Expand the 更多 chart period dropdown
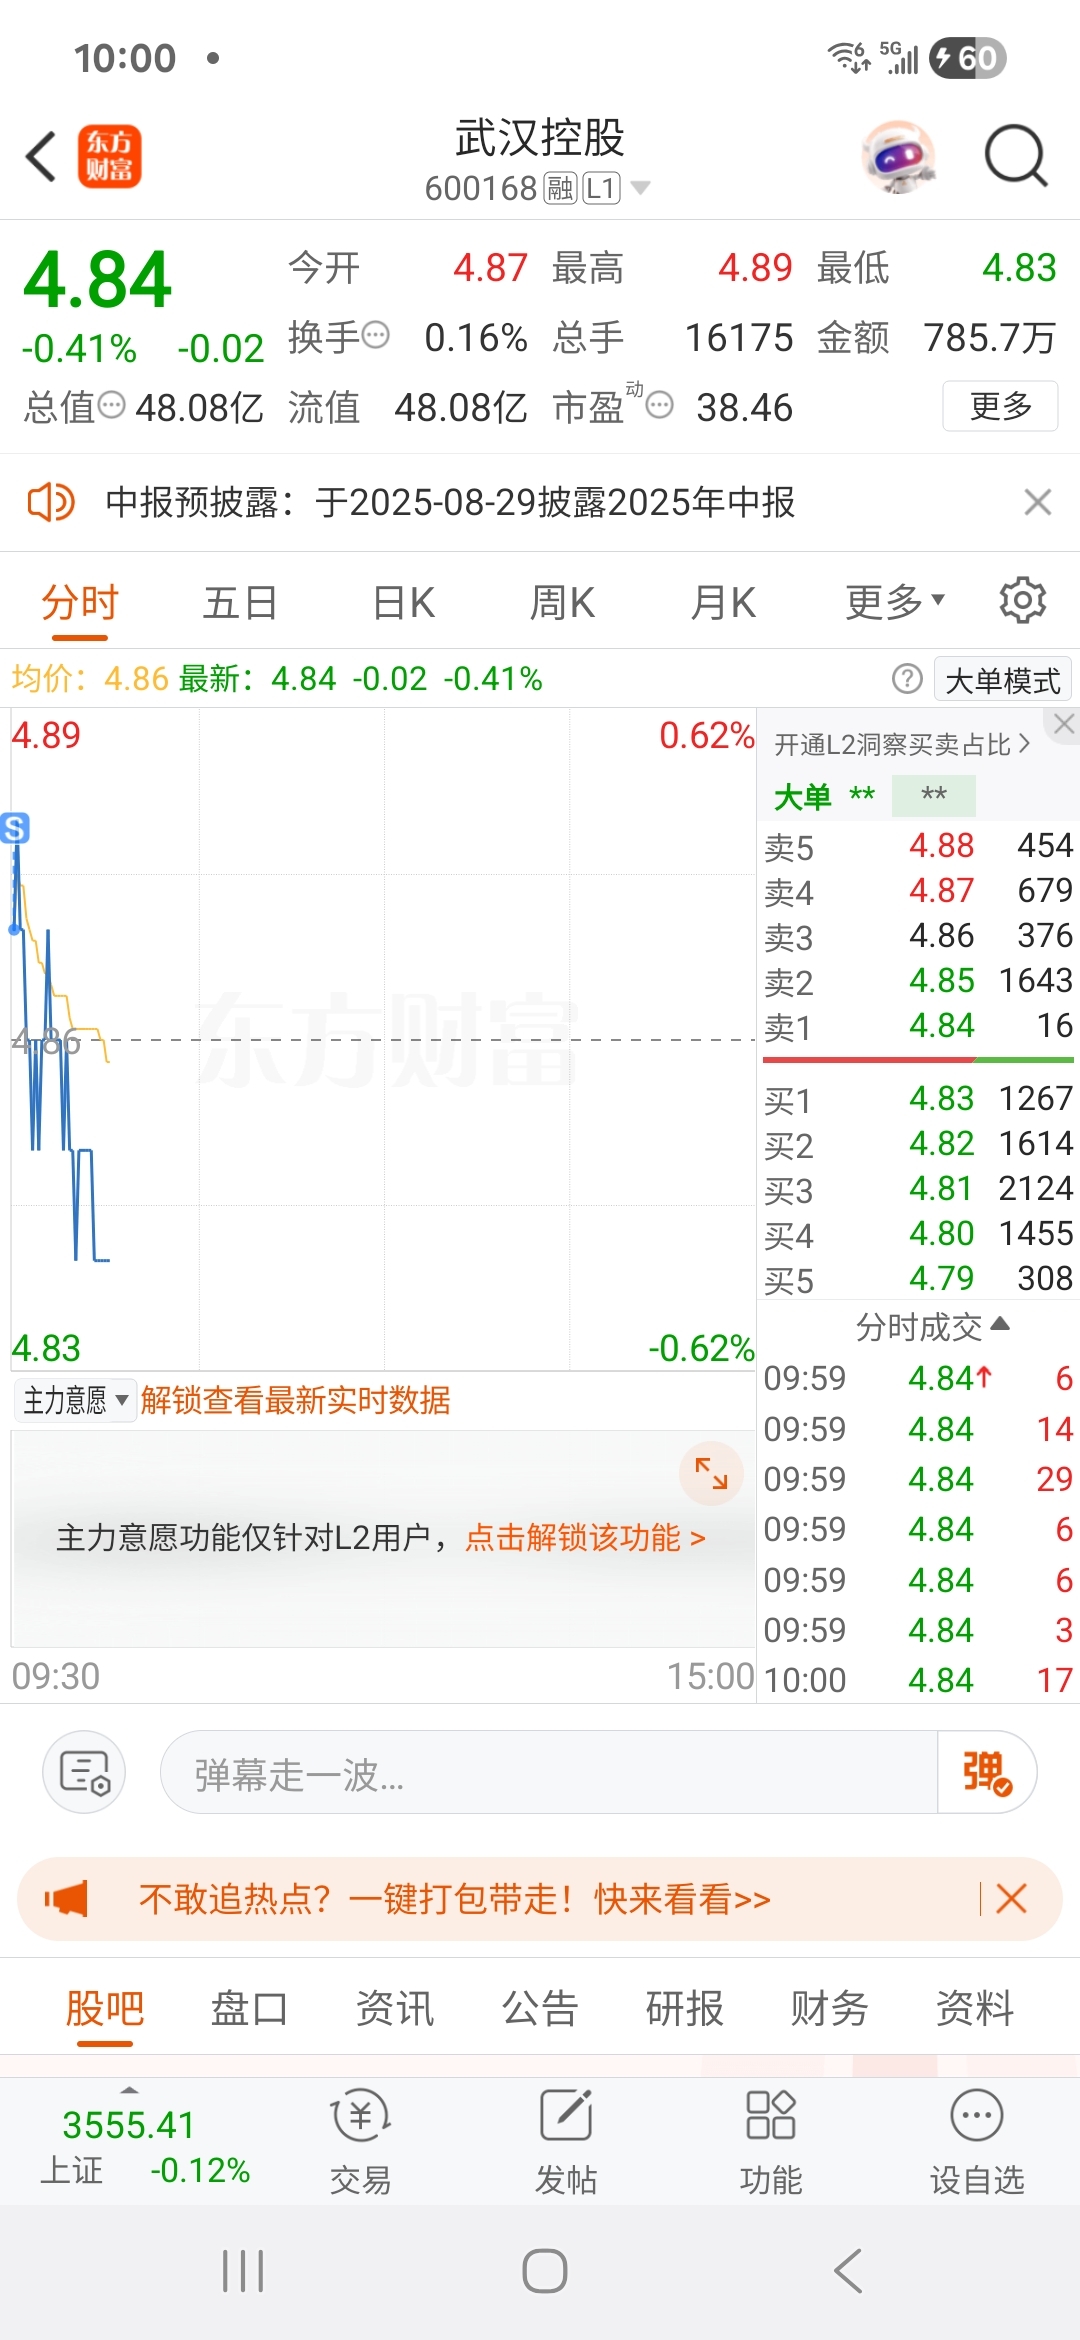The width and height of the screenshot is (1080, 2340). coord(895,603)
